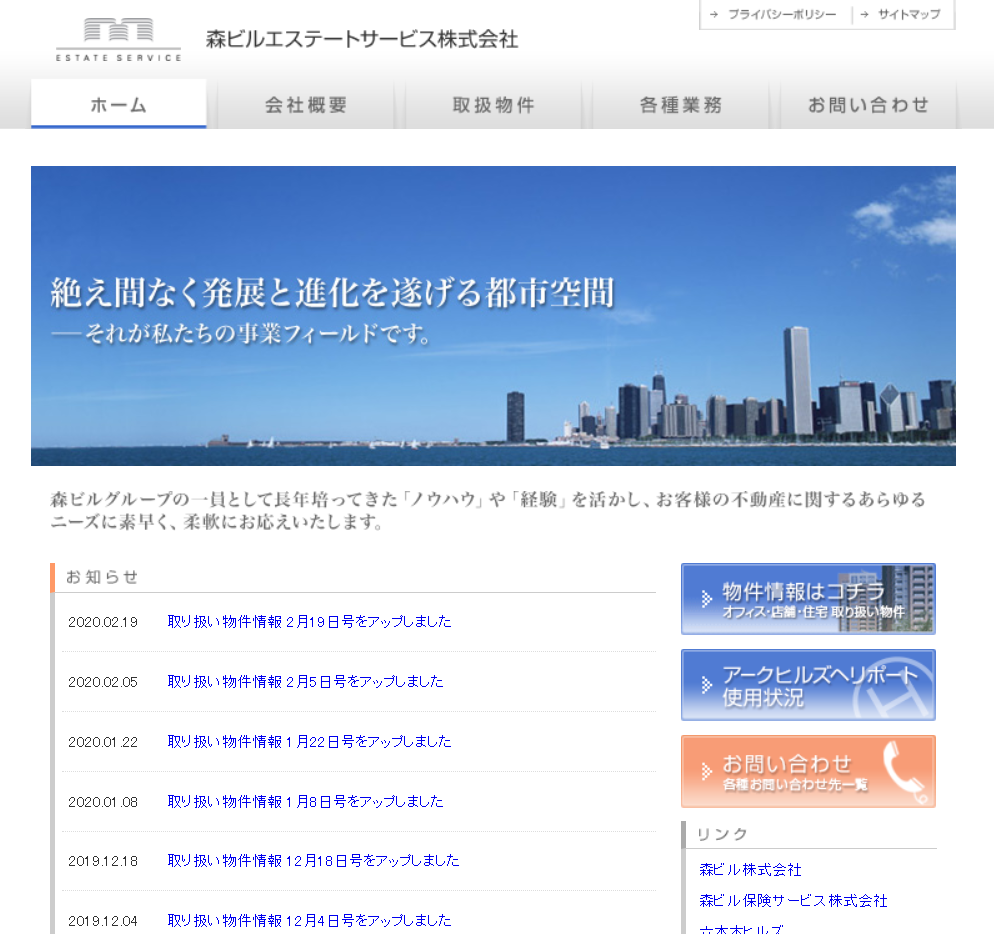Open the 1月8日号 property info news link
Image resolution: width=994 pixels, height=934 pixels.
[305, 802]
